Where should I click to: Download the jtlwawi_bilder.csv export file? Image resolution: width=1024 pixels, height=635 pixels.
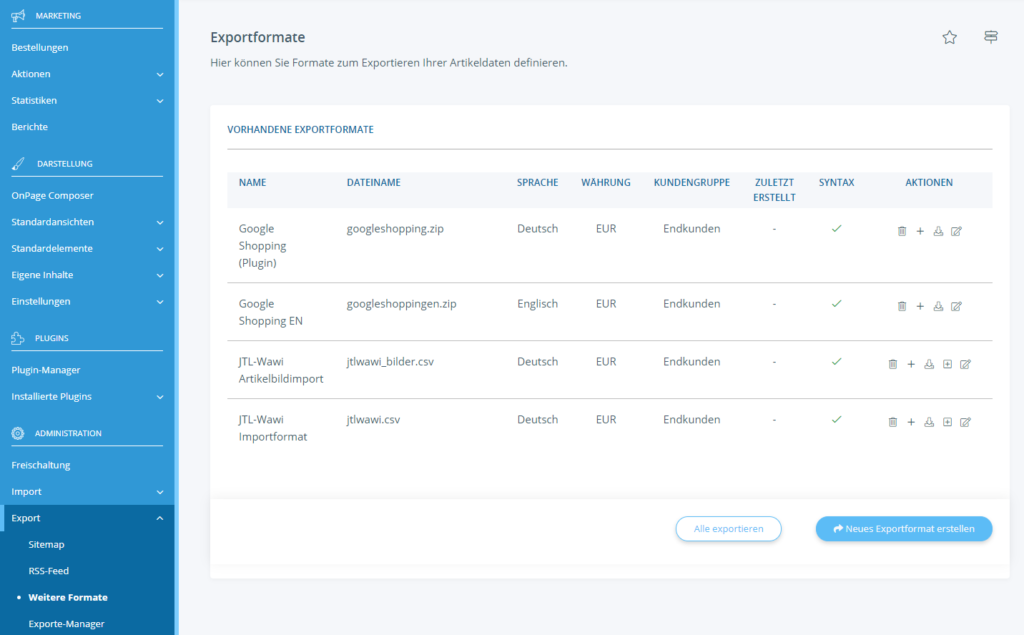coord(927,364)
